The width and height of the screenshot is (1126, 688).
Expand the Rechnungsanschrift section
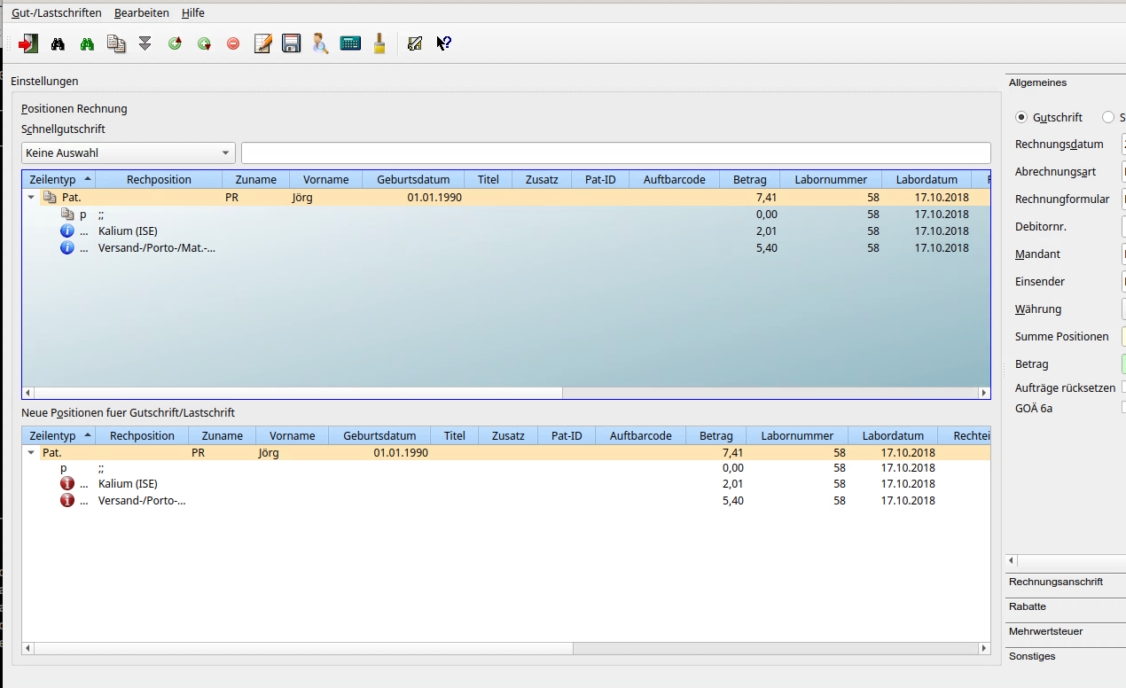(x=1056, y=582)
